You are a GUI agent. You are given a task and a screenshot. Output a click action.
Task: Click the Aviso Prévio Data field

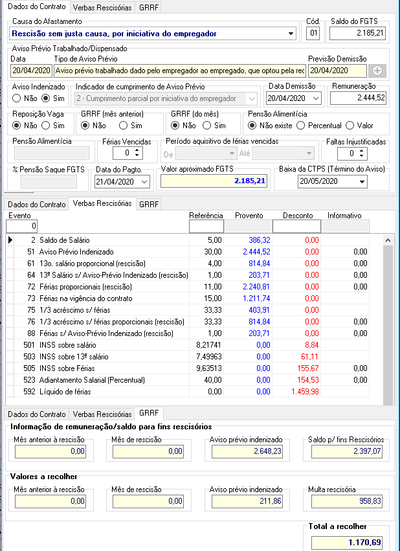(31, 71)
